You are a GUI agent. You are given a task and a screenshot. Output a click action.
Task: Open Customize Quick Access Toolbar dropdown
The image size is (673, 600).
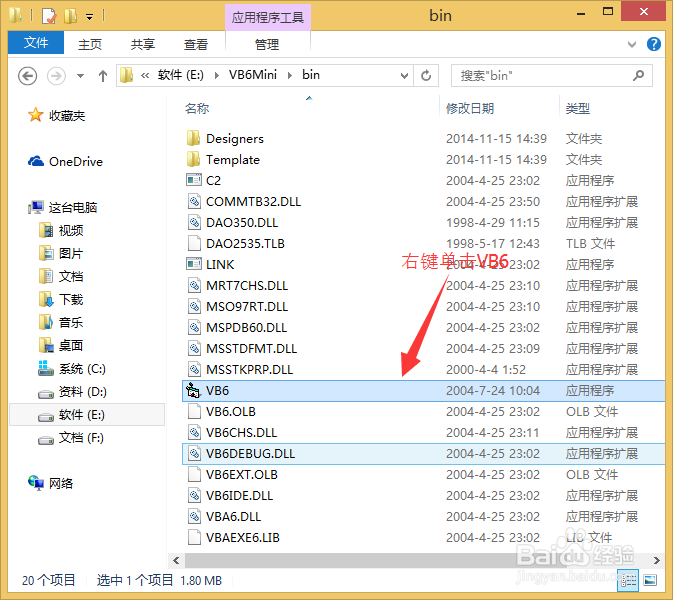[89, 17]
